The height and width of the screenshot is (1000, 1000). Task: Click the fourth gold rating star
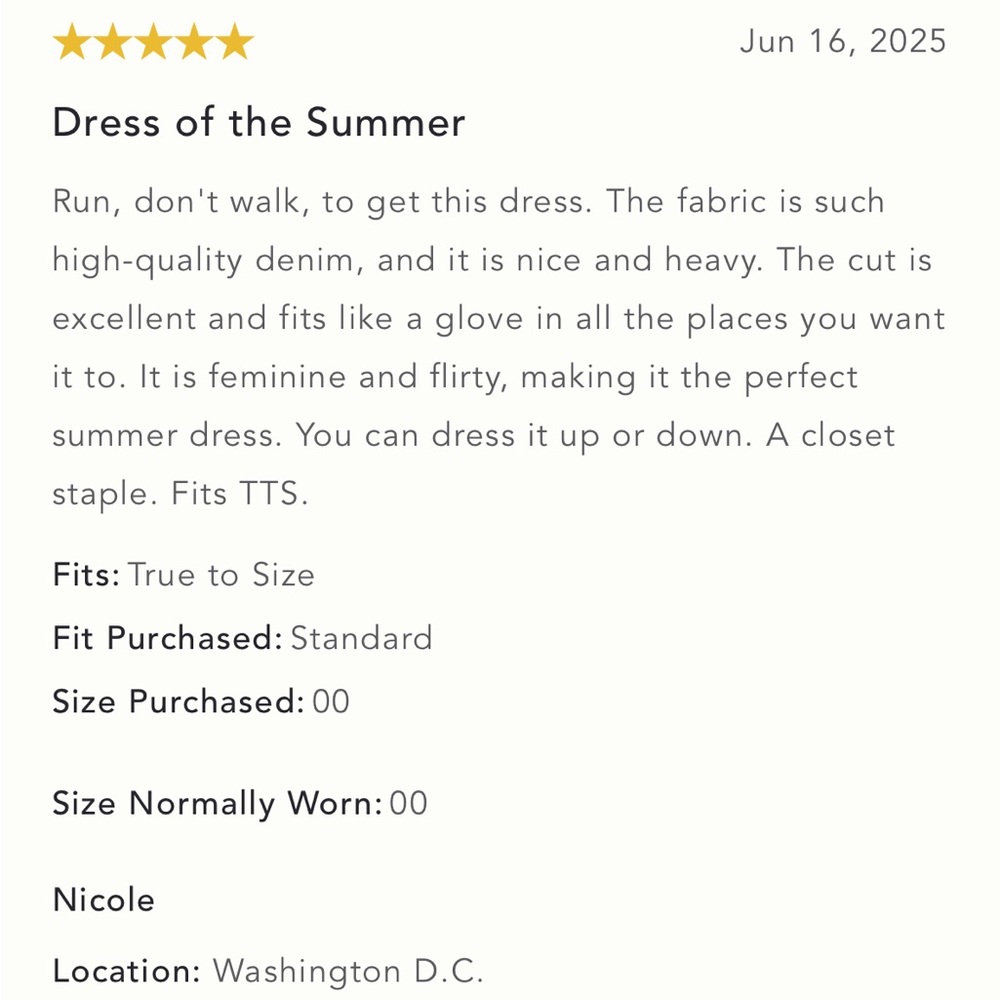pyautogui.click(x=194, y=44)
